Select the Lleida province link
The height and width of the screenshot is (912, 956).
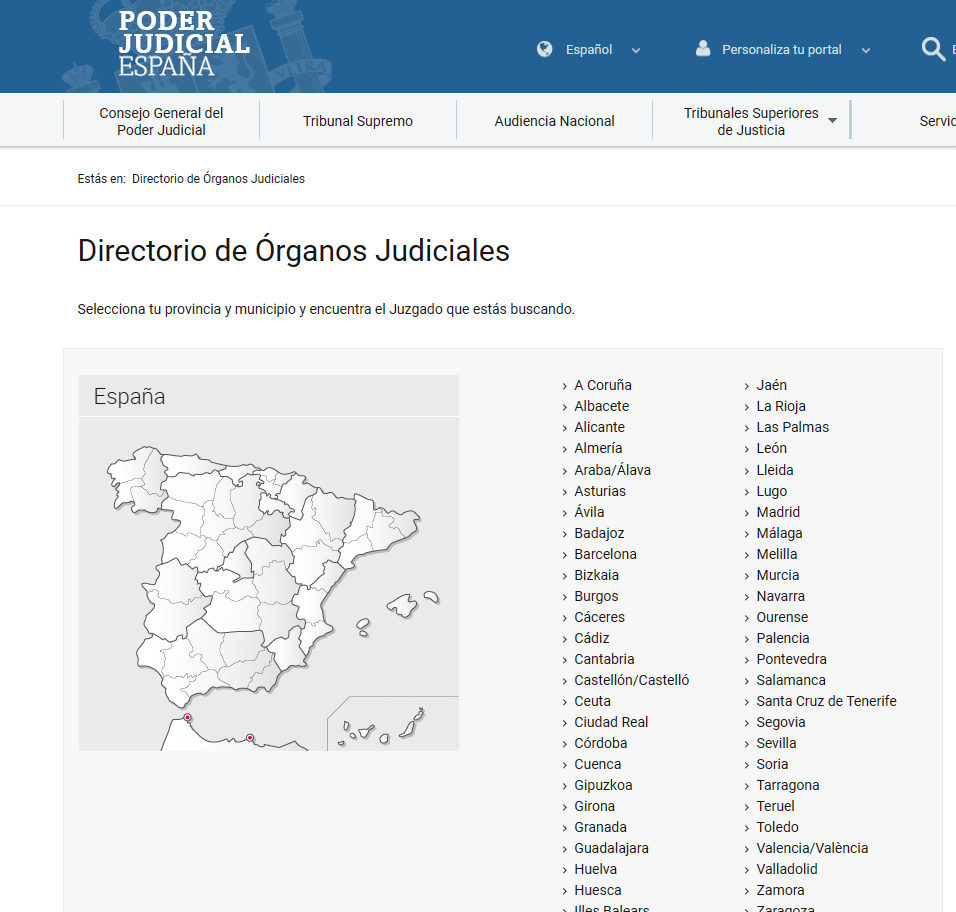coord(775,470)
